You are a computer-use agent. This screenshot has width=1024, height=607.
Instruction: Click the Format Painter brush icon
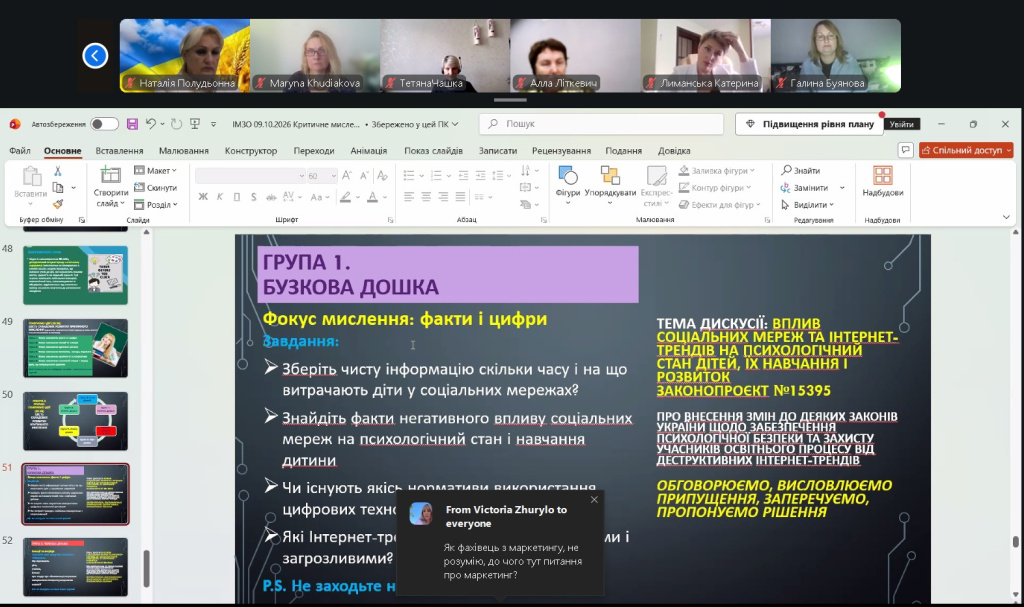click(x=57, y=205)
